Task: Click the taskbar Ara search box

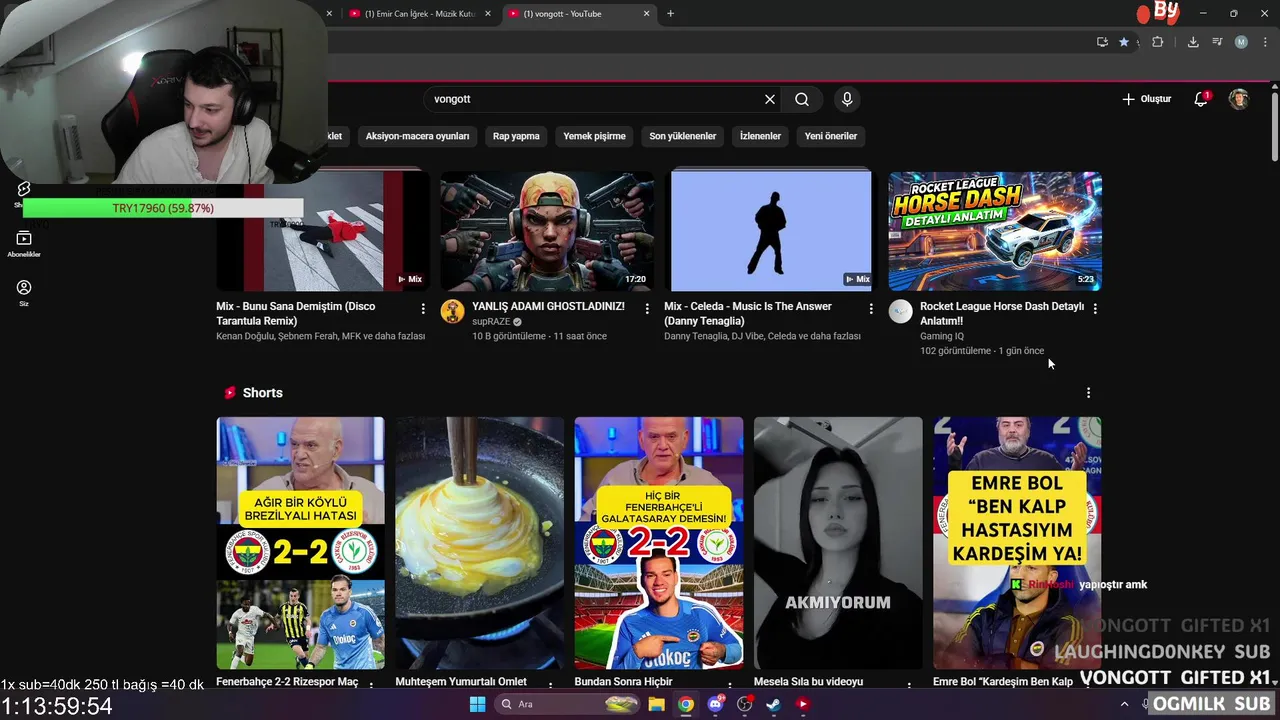Action: 567,704
